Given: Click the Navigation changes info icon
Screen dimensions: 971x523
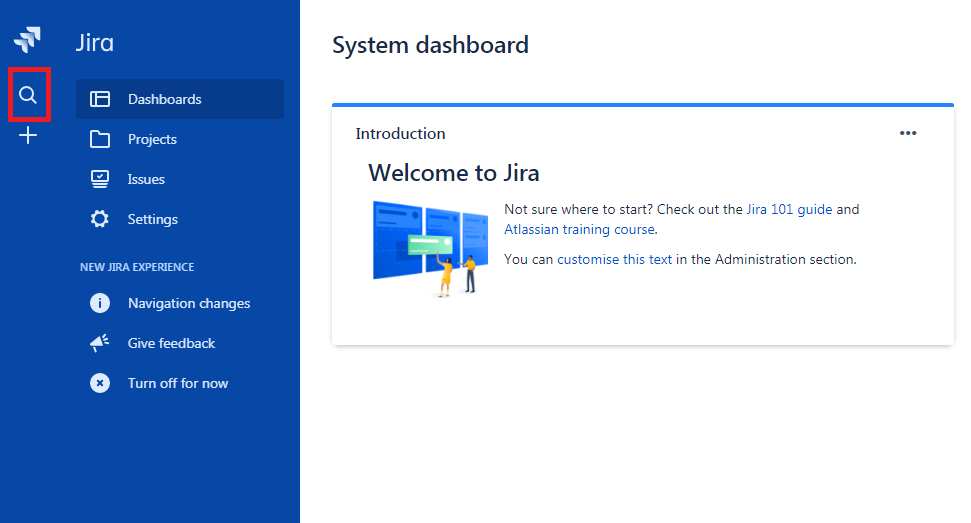Looking at the screenshot, I should (100, 303).
